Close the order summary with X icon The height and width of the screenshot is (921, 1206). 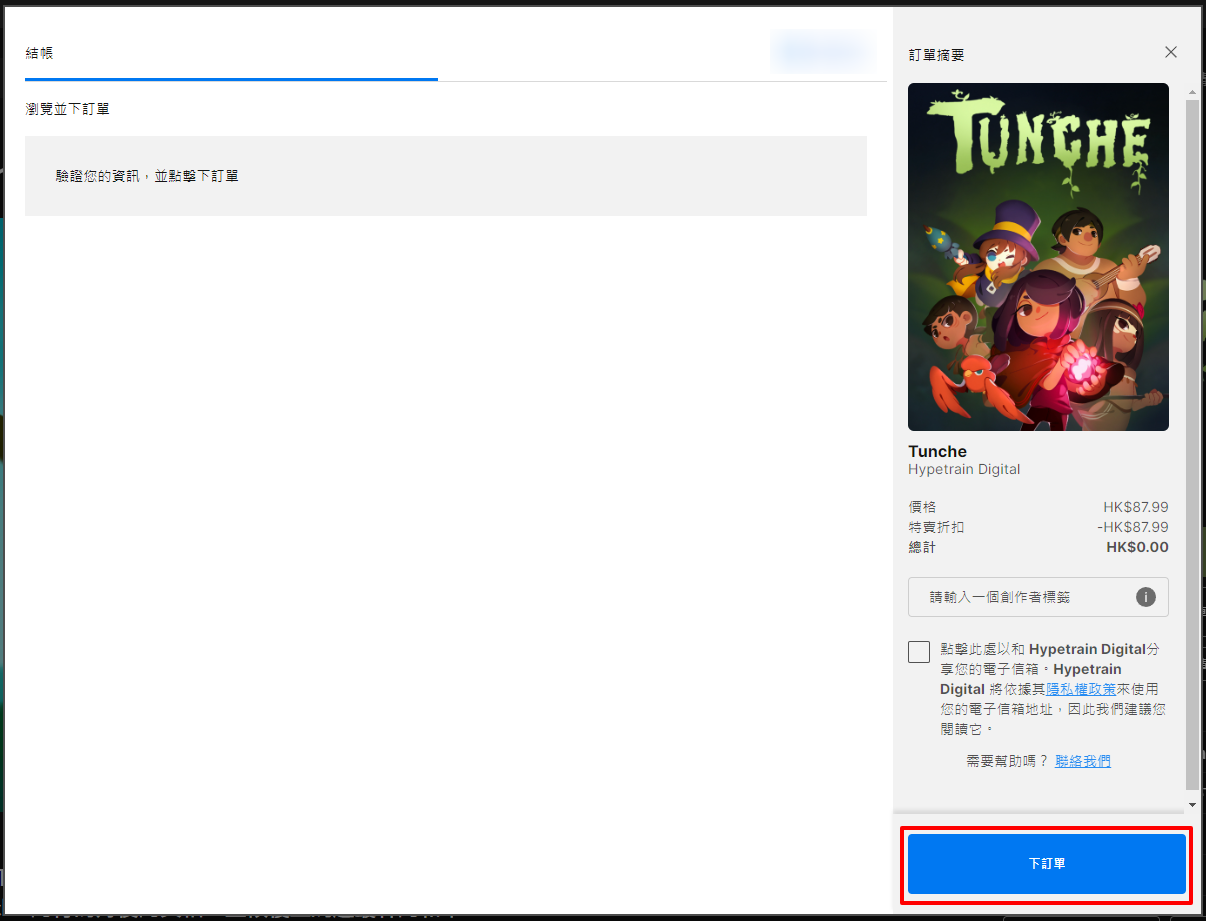[1171, 52]
